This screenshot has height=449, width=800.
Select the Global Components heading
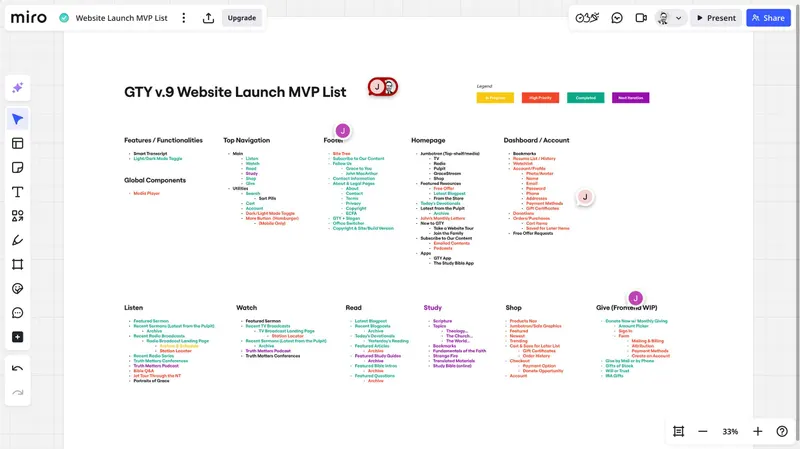click(x=155, y=180)
